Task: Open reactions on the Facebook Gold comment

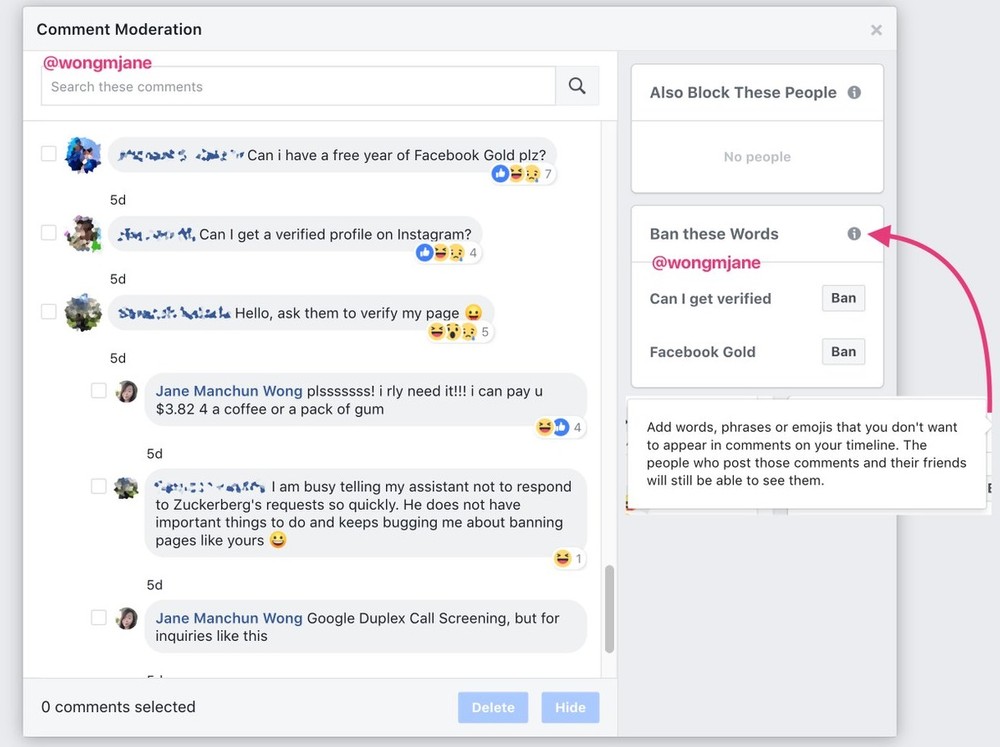Action: 523,174
